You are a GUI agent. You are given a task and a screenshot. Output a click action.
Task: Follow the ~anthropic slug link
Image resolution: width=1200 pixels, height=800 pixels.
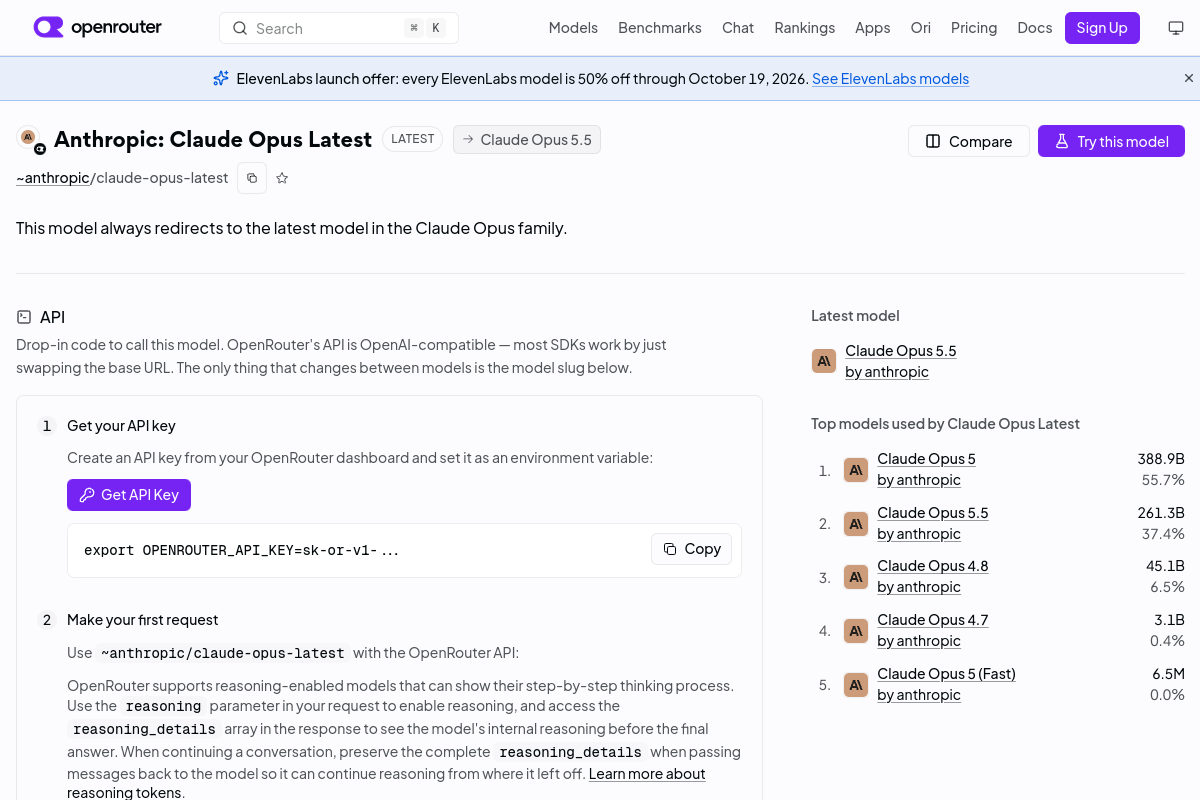(x=53, y=178)
